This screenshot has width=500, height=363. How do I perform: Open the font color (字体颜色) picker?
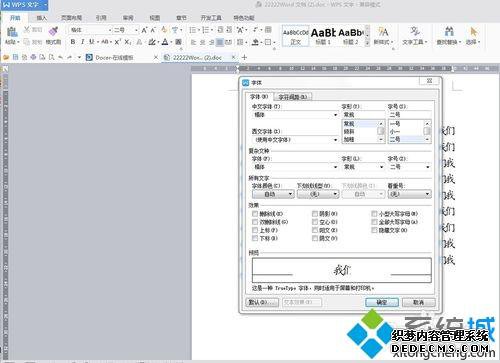273,194
